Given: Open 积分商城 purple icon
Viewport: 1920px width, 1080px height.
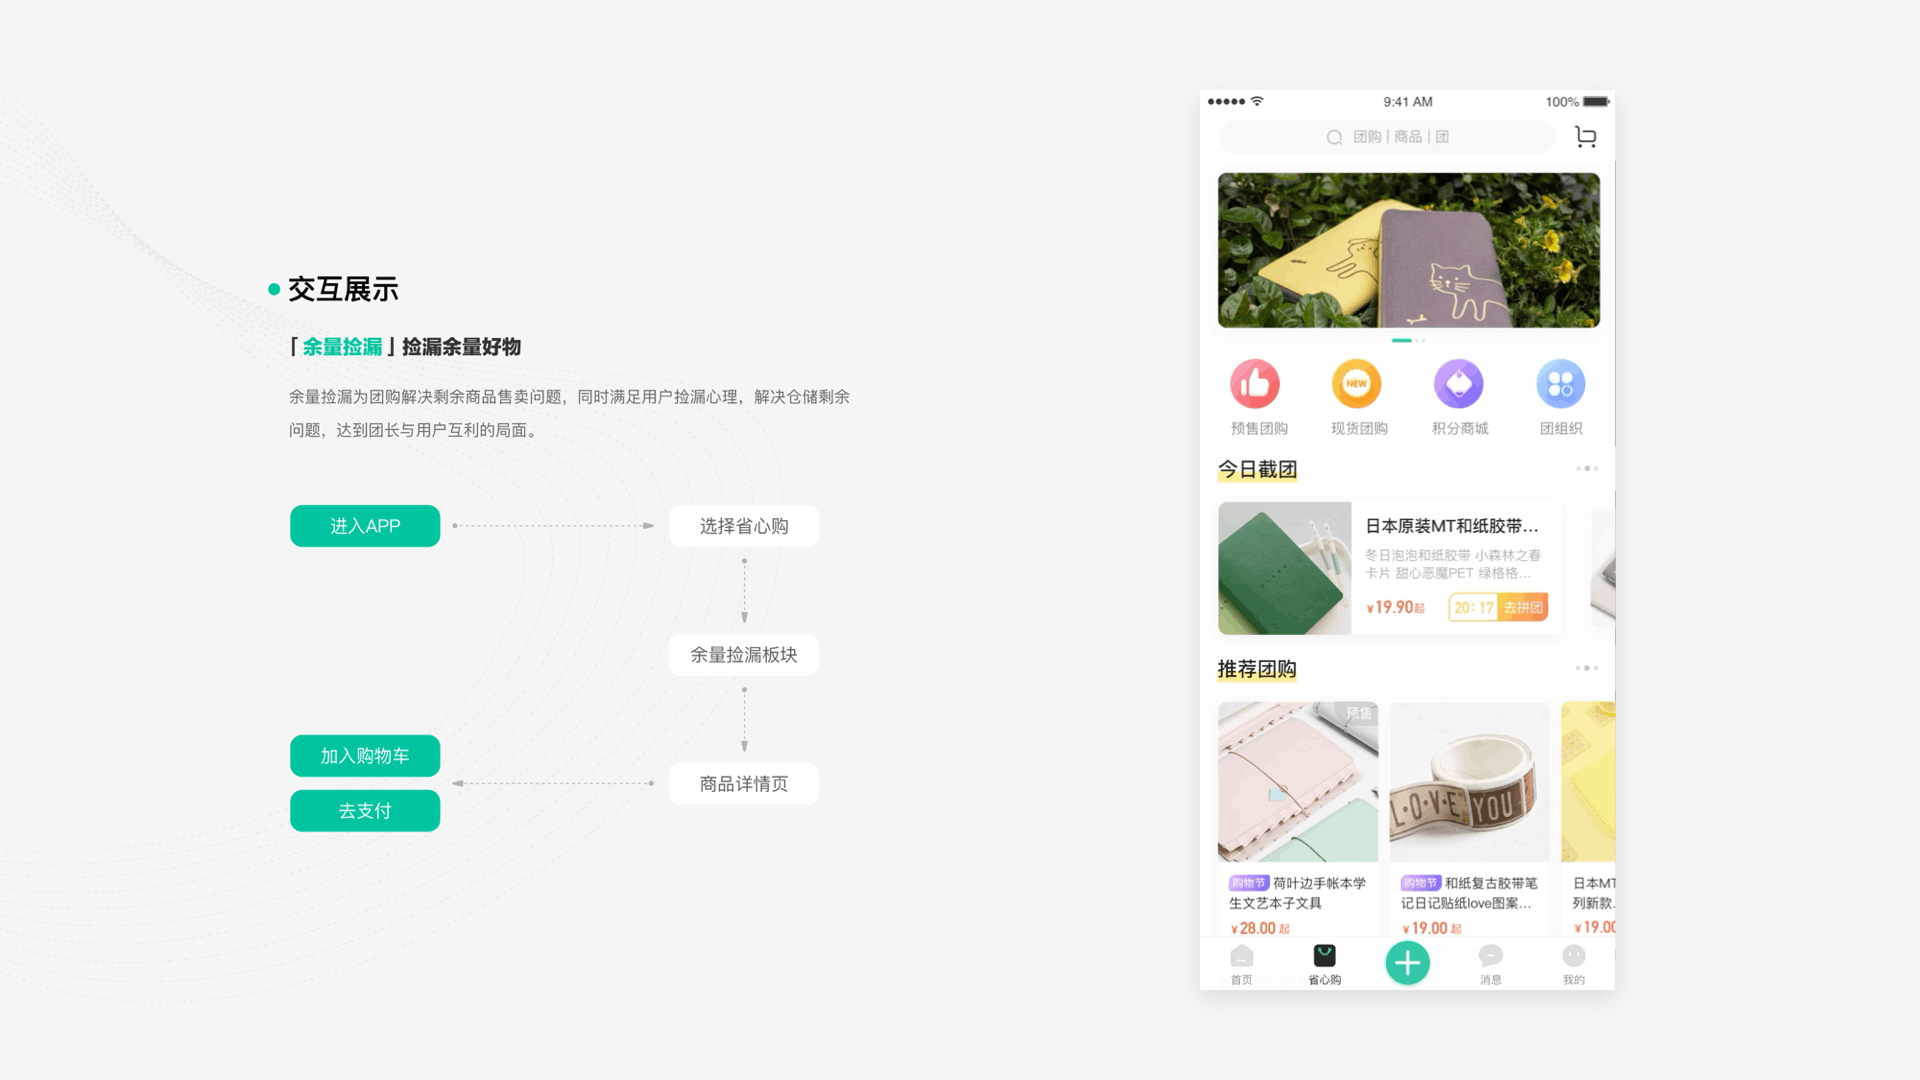Looking at the screenshot, I should (x=1459, y=384).
